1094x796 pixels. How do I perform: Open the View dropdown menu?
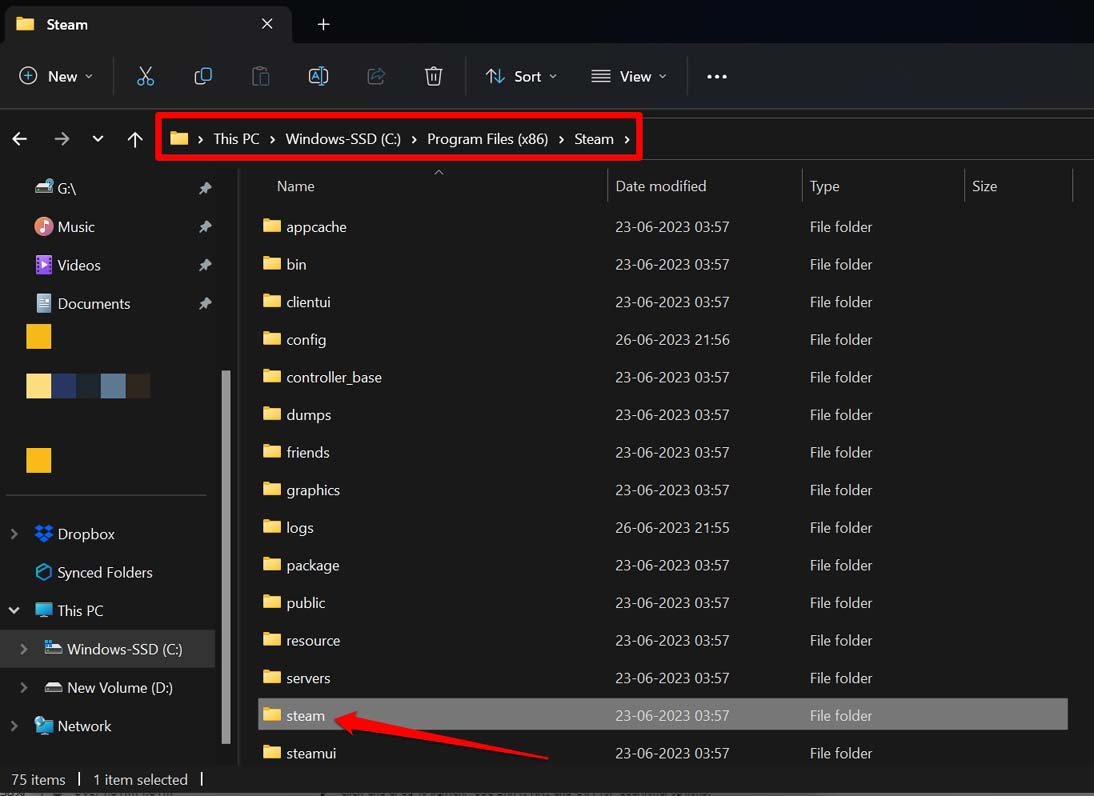[629, 76]
